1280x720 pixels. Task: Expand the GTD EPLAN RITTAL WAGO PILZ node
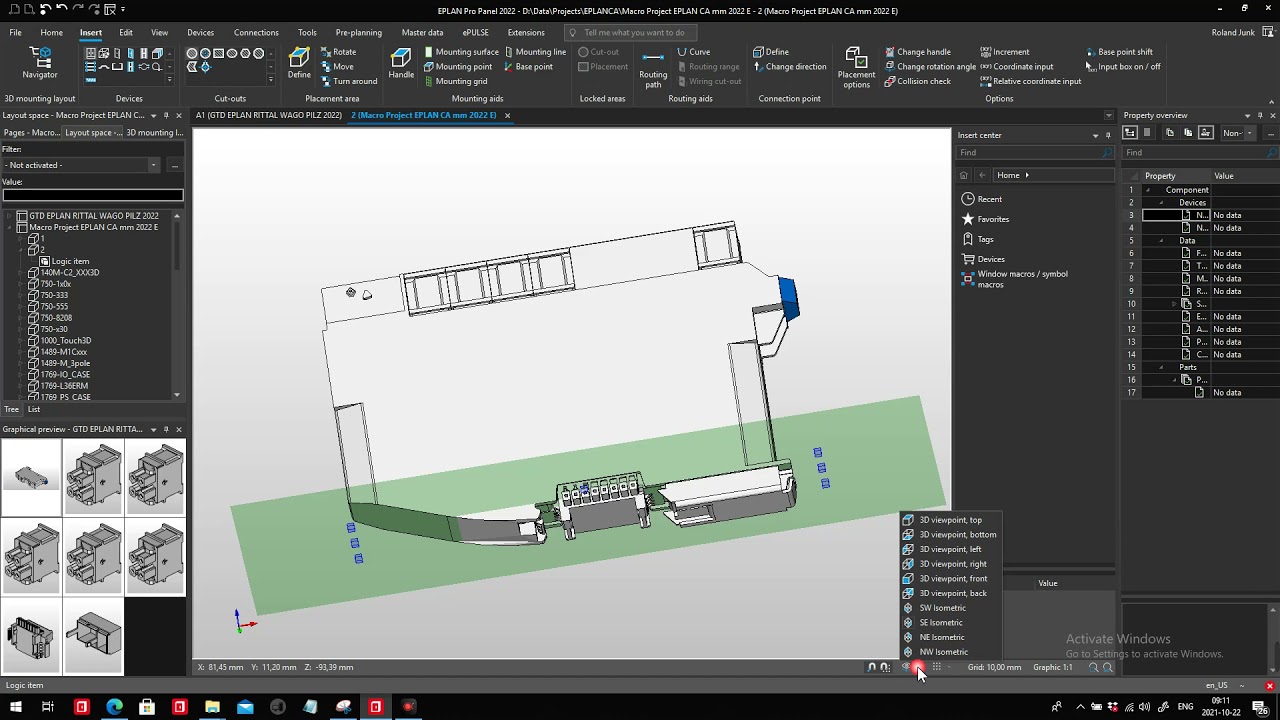tap(9, 216)
